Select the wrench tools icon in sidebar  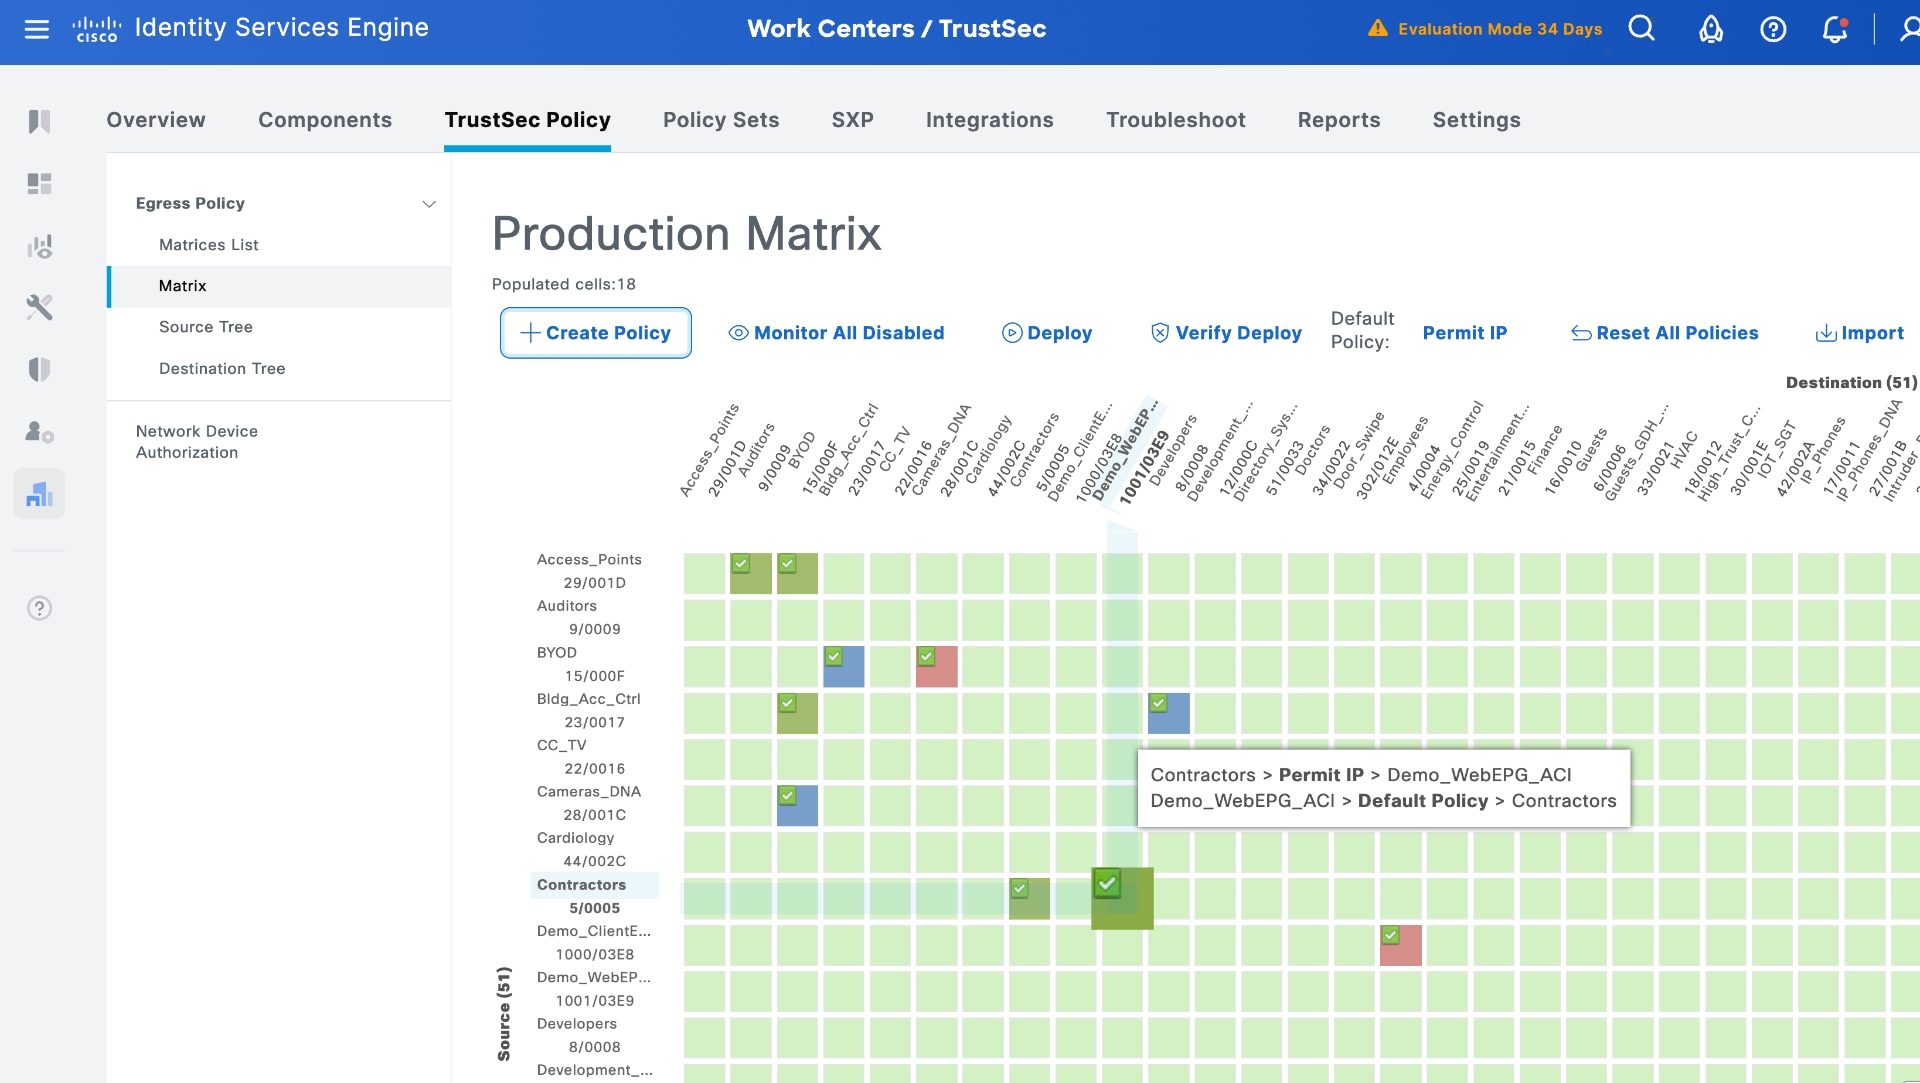(39, 307)
